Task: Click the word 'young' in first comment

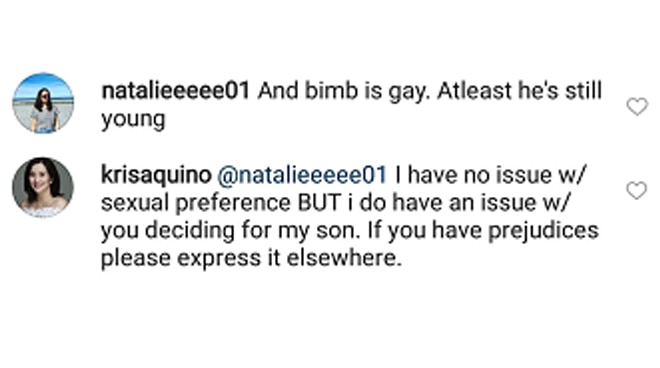Action: 133,120
